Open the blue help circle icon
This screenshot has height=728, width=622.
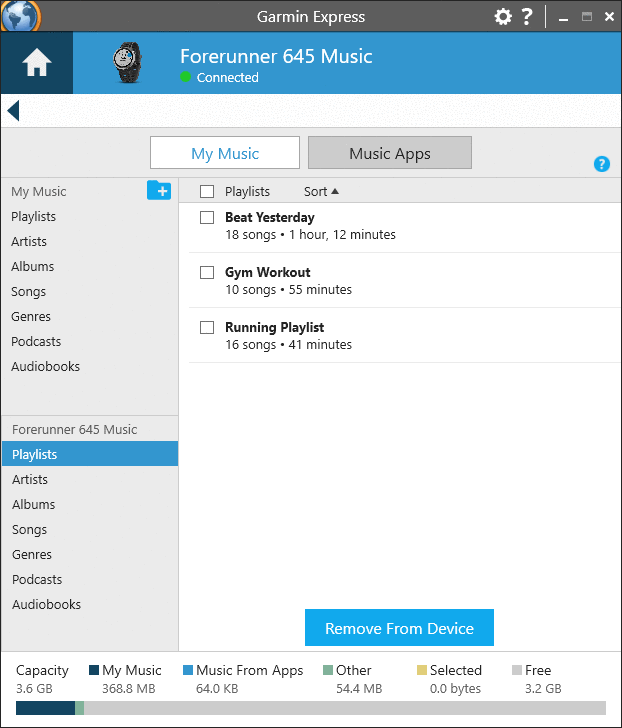coord(602,164)
